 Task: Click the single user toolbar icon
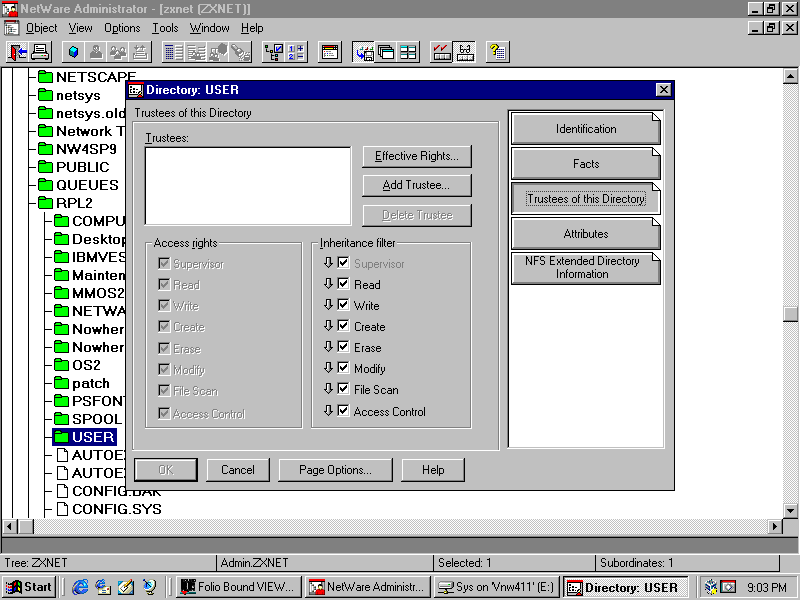point(96,52)
